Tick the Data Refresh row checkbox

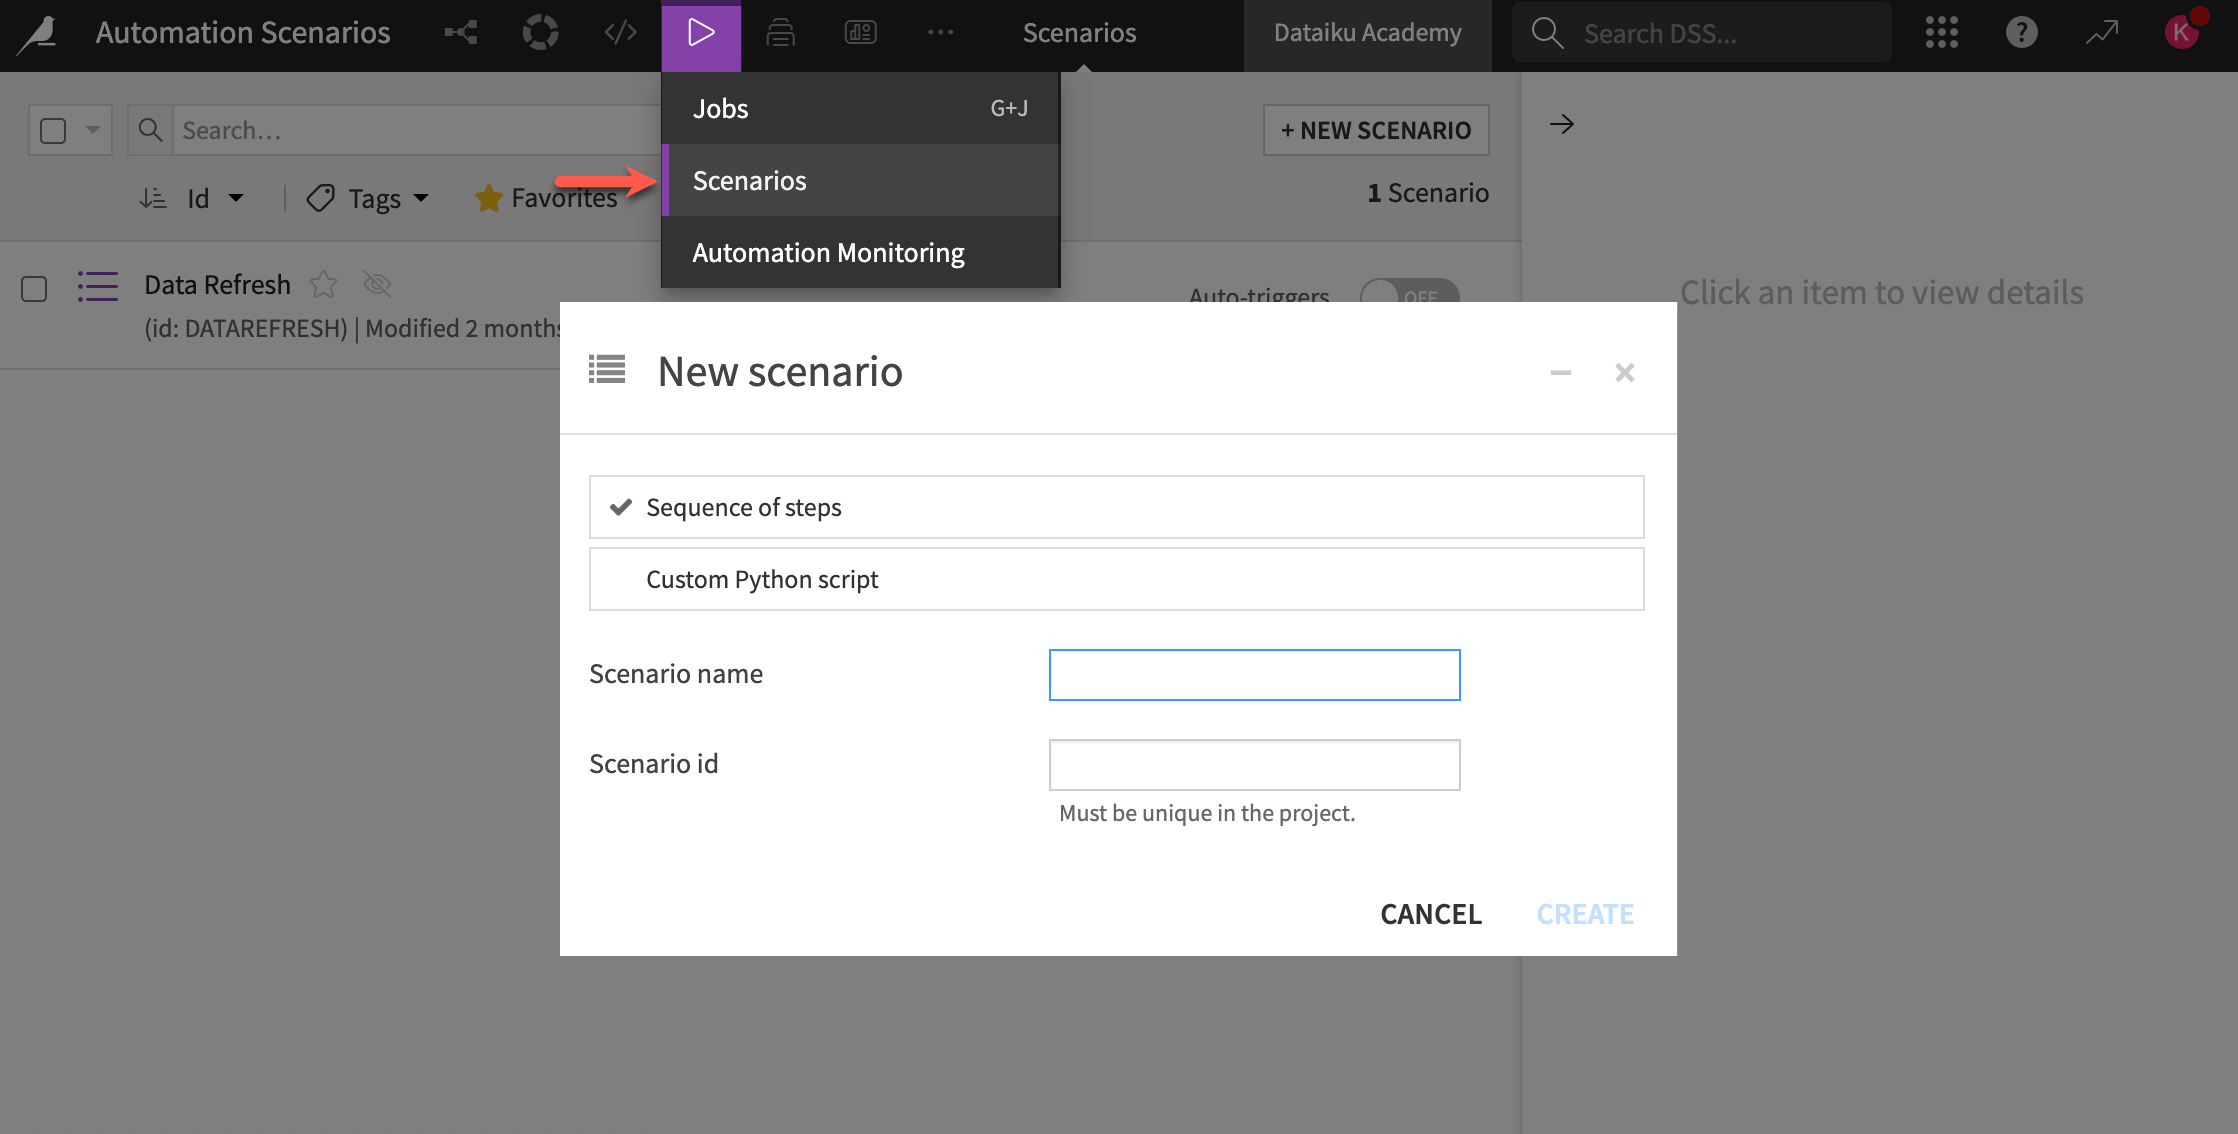coord(34,289)
